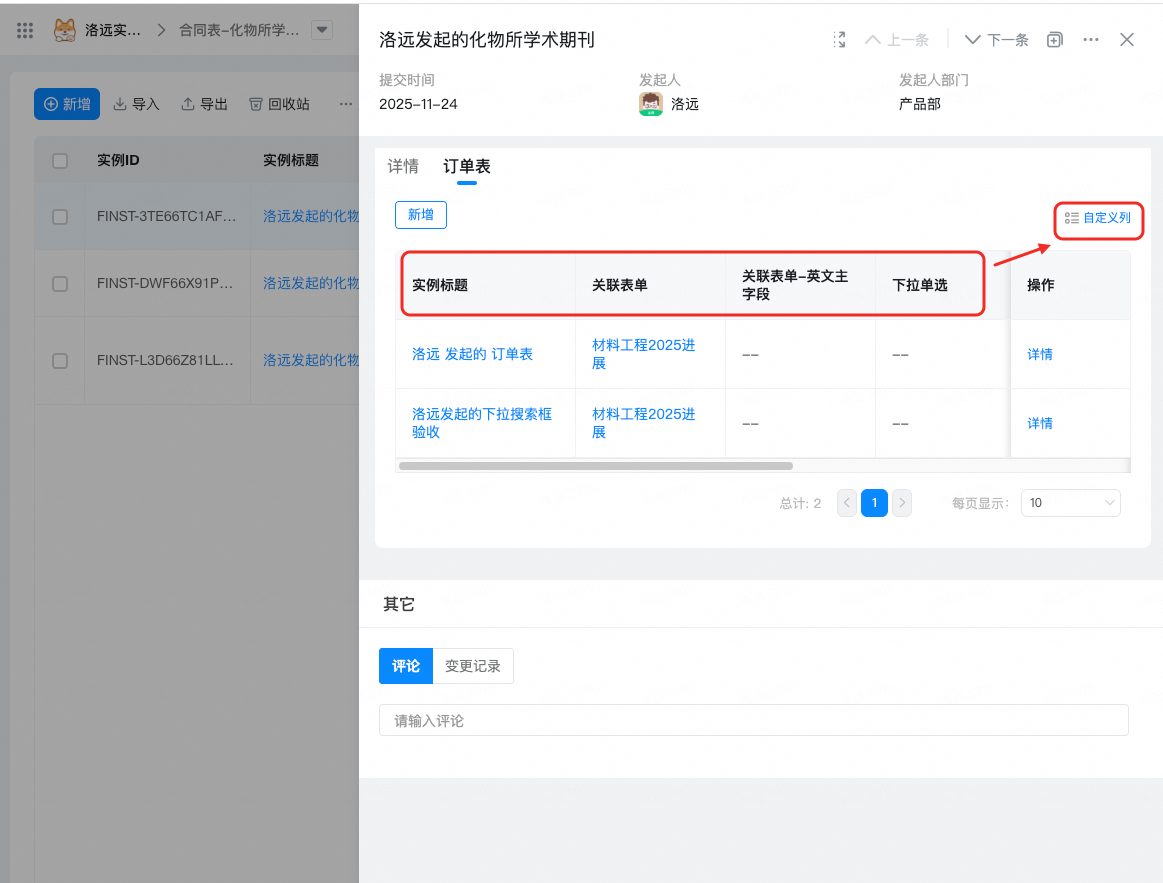Close the detail side panel

pyautogui.click(x=1127, y=40)
